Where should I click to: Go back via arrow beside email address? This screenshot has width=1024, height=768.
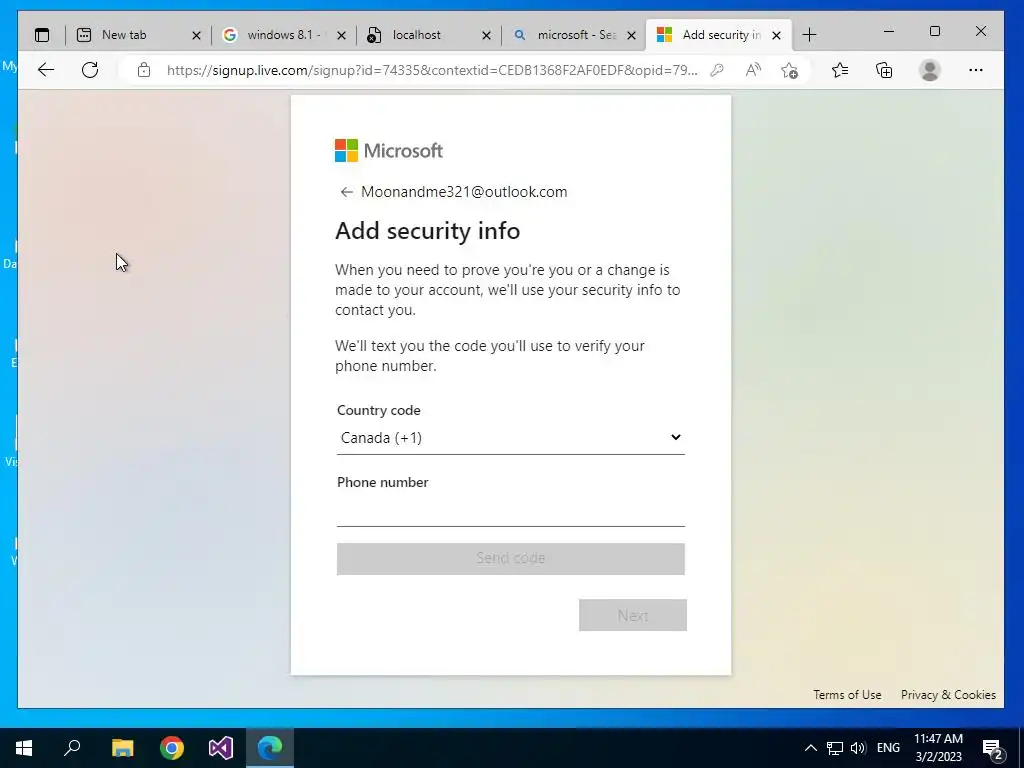click(x=346, y=192)
